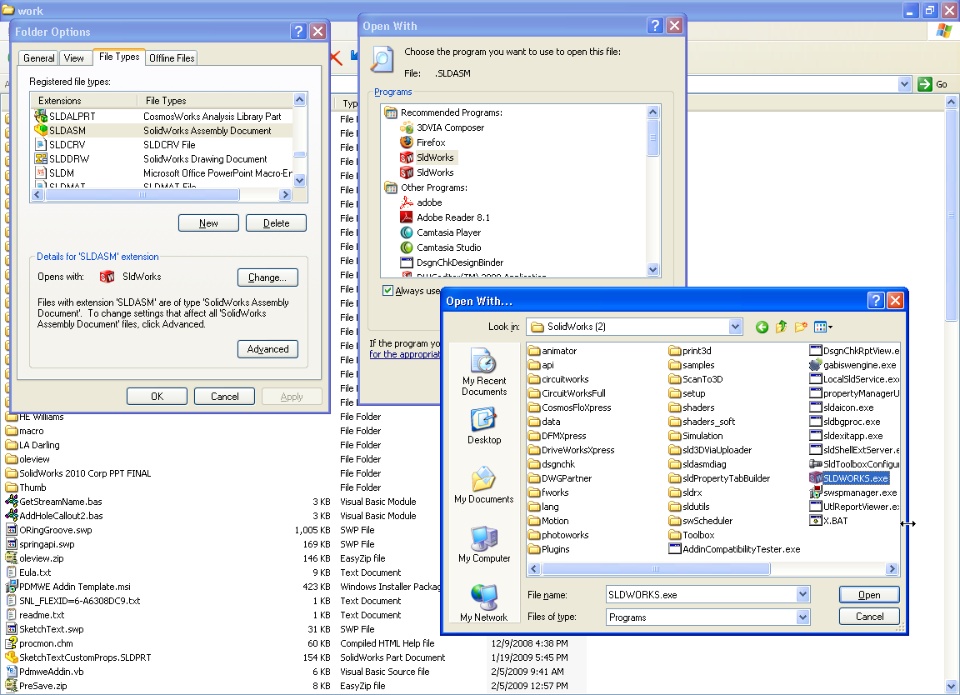Switch to the View tab
960x695 pixels.
click(73, 58)
